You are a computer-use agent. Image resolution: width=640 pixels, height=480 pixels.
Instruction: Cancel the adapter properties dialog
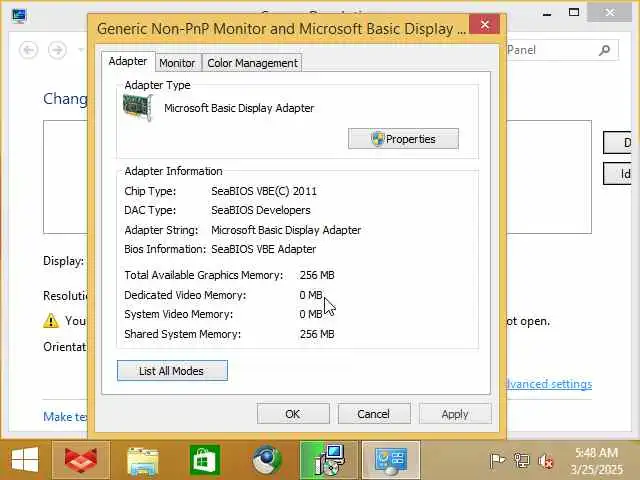[x=374, y=414]
